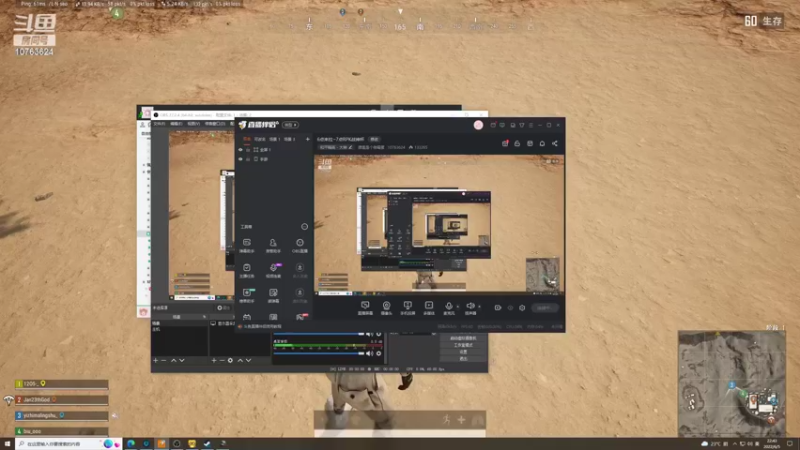
Task: Open the OBS streaming tool in the toolbox
Action: click(299, 245)
